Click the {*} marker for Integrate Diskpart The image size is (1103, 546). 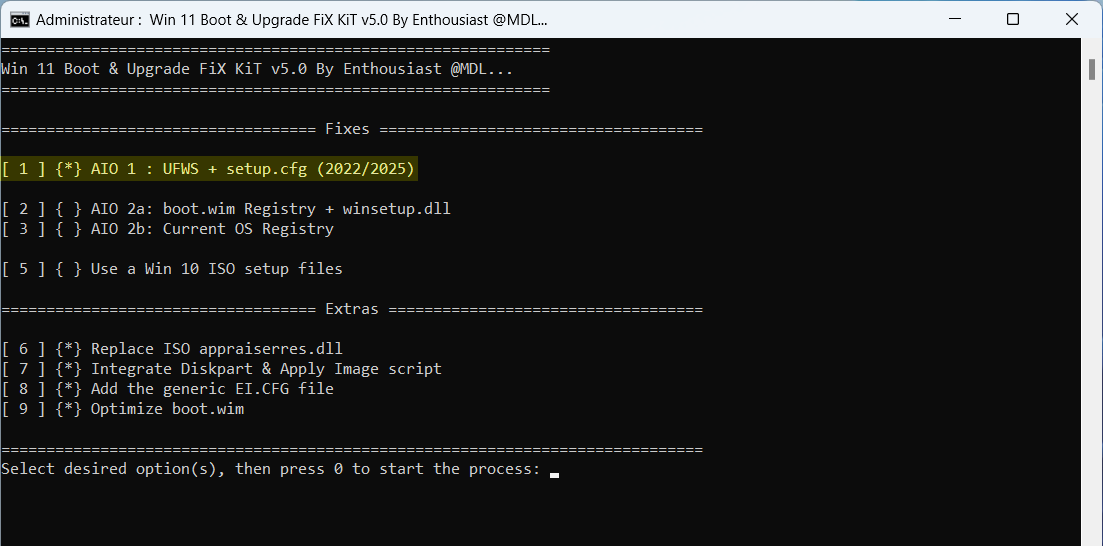pyautogui.click(x=69, y=369)
